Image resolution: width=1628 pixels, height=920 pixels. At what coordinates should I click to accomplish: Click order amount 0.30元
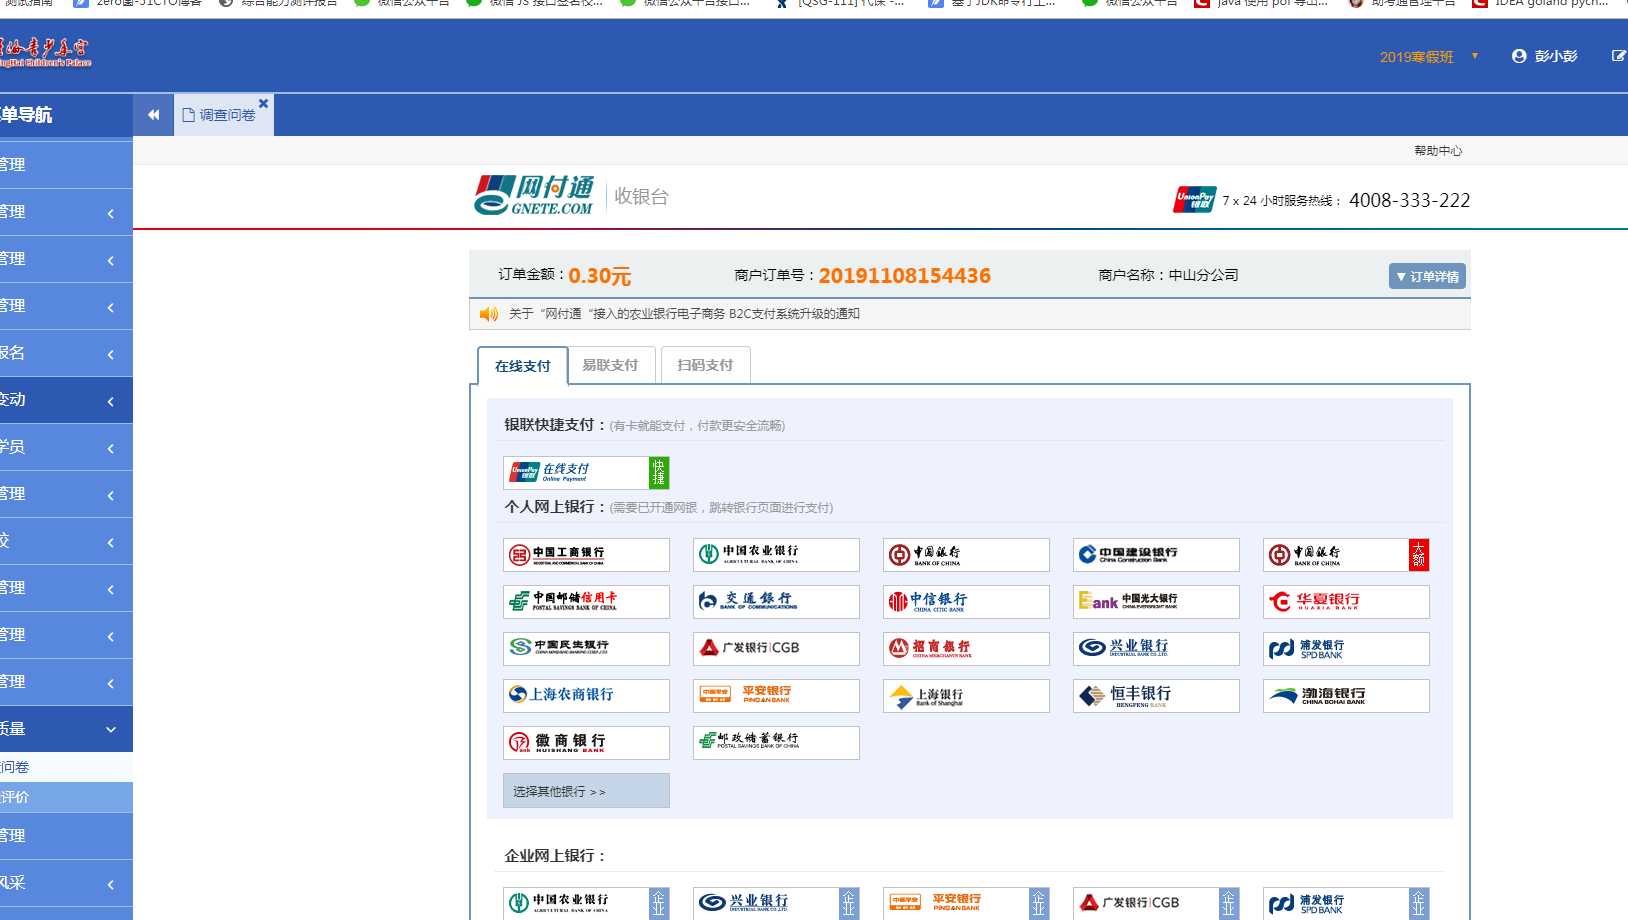tap(599, 276)
